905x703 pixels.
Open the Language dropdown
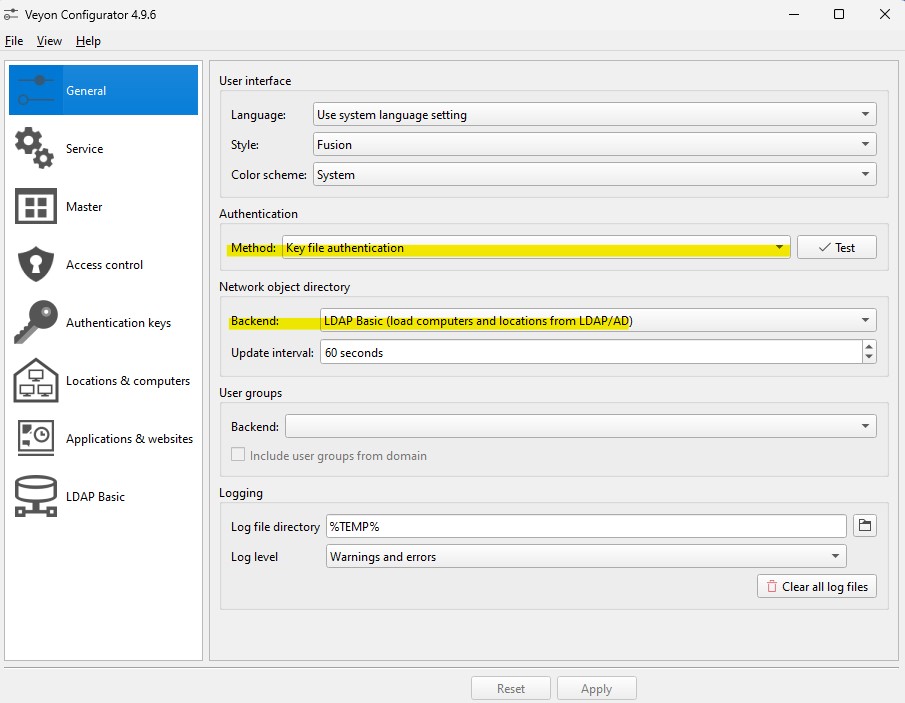pos(594,114)
